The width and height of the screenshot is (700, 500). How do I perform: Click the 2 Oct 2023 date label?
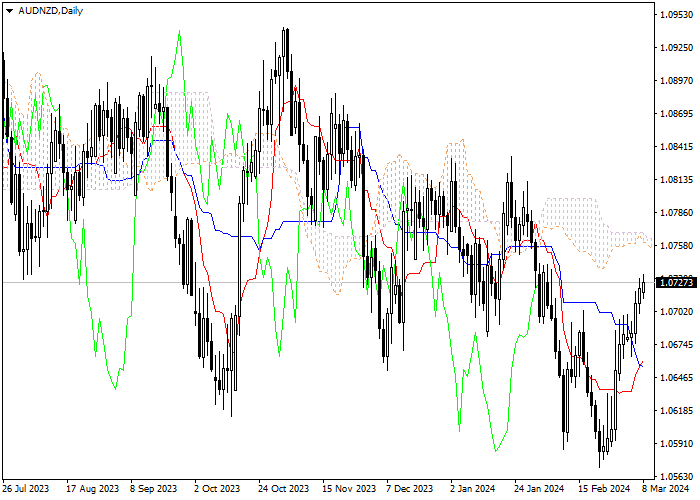pyautogui.click(x=217, y=488)
